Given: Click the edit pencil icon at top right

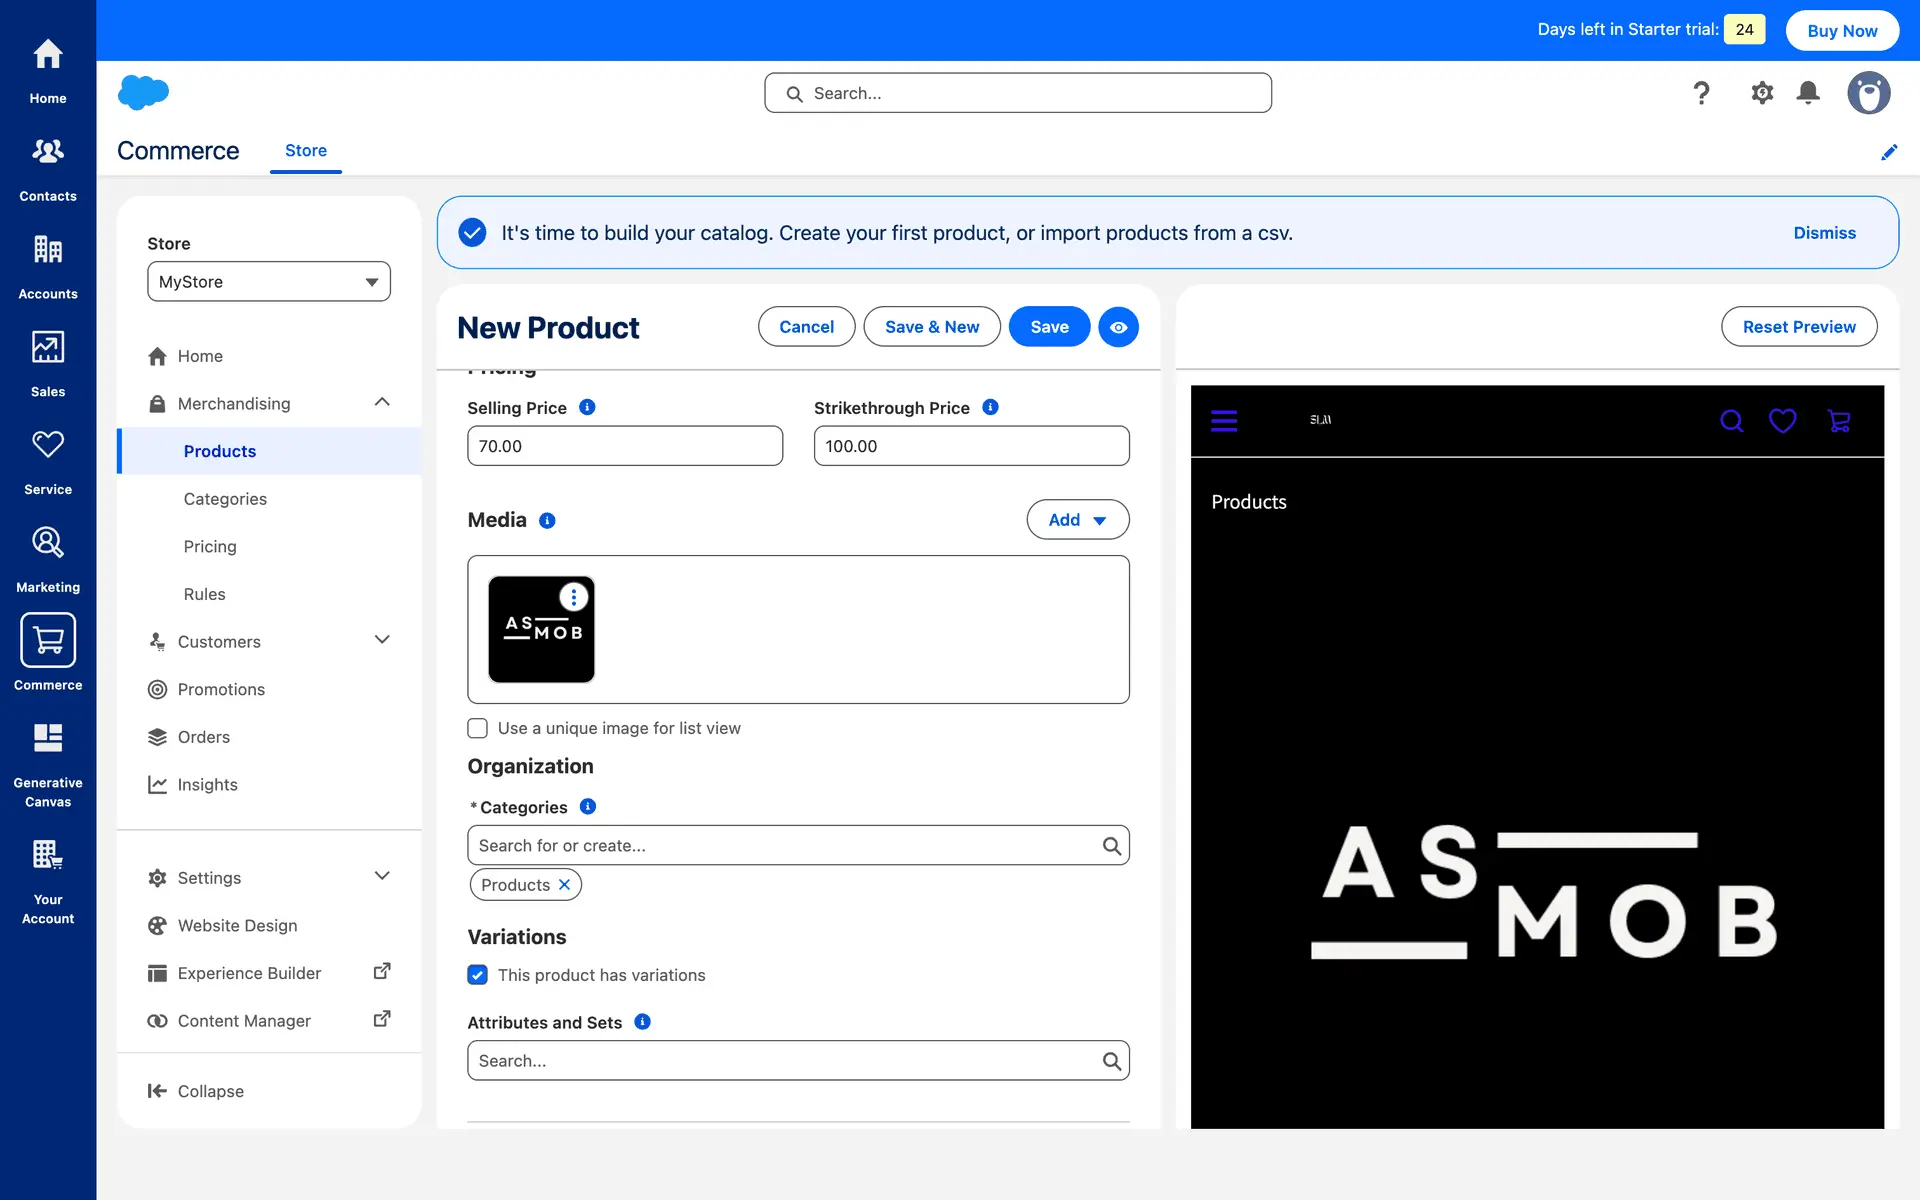Looking at the screenshot, I should 1889,152.
